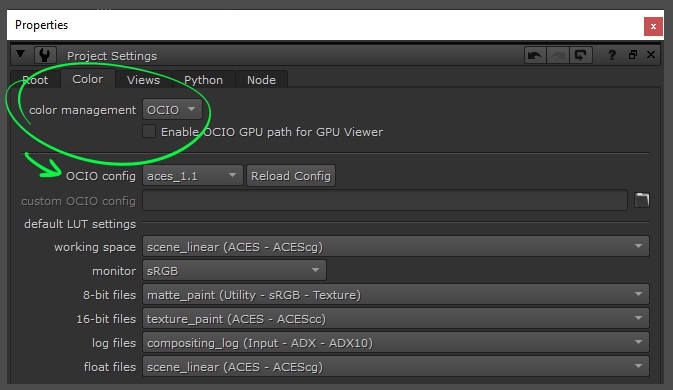Float the Project Settings panel
Screen dimensions: 673x390
tap(633, 55)
